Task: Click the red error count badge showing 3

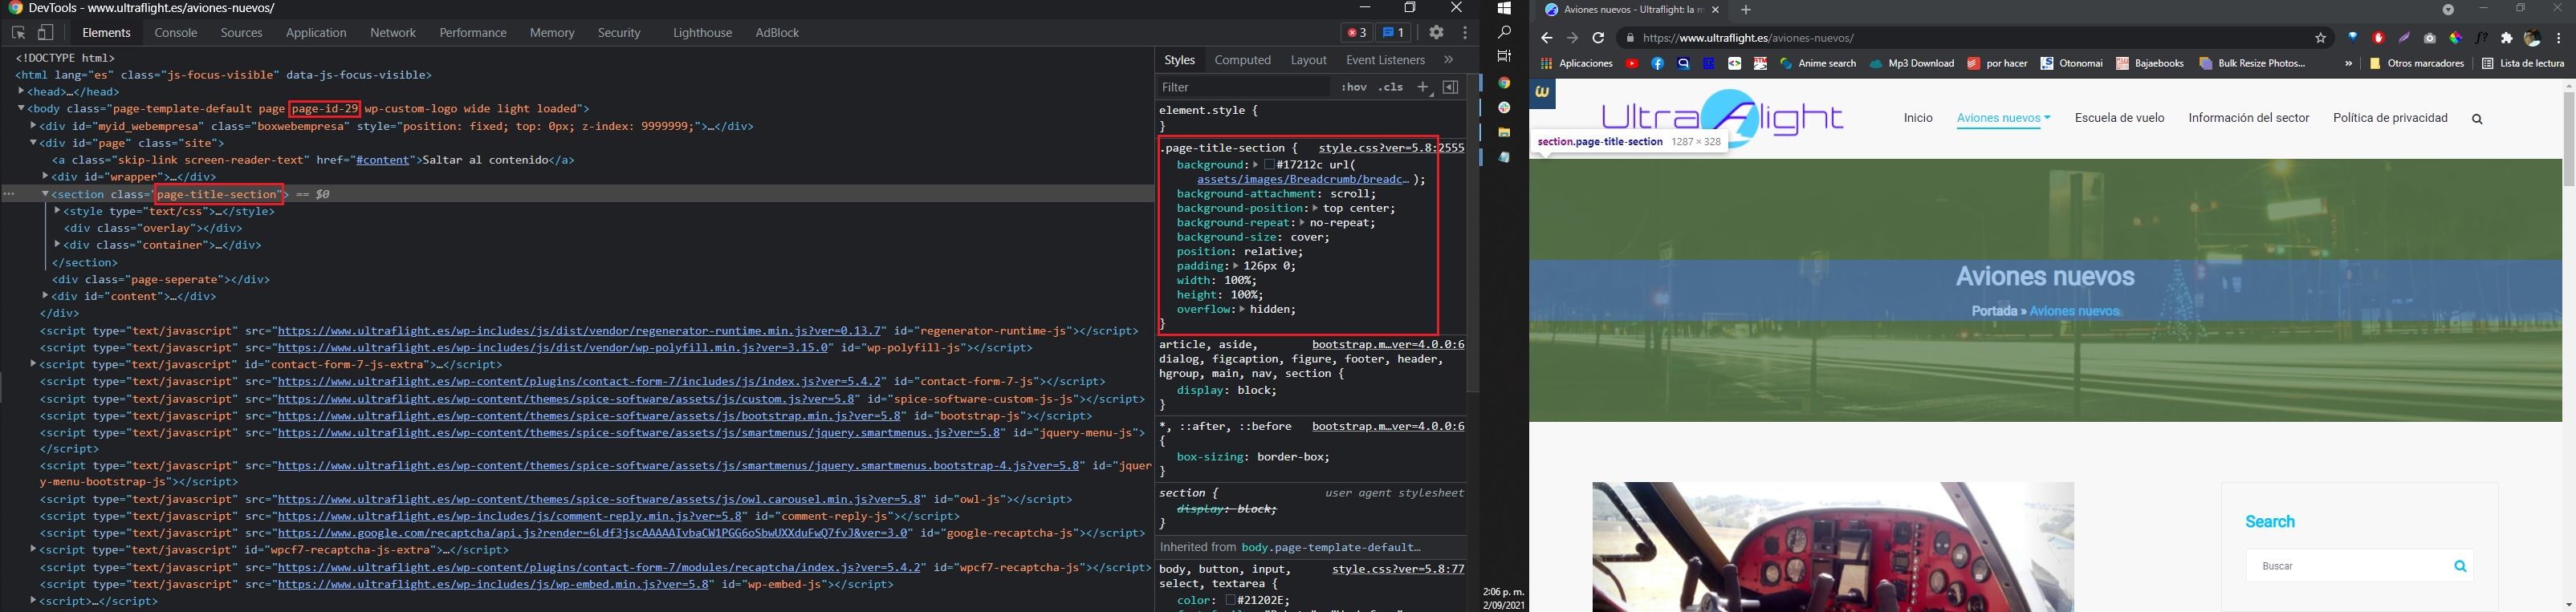Action: pyautogui.click(x=1356, y=33)
